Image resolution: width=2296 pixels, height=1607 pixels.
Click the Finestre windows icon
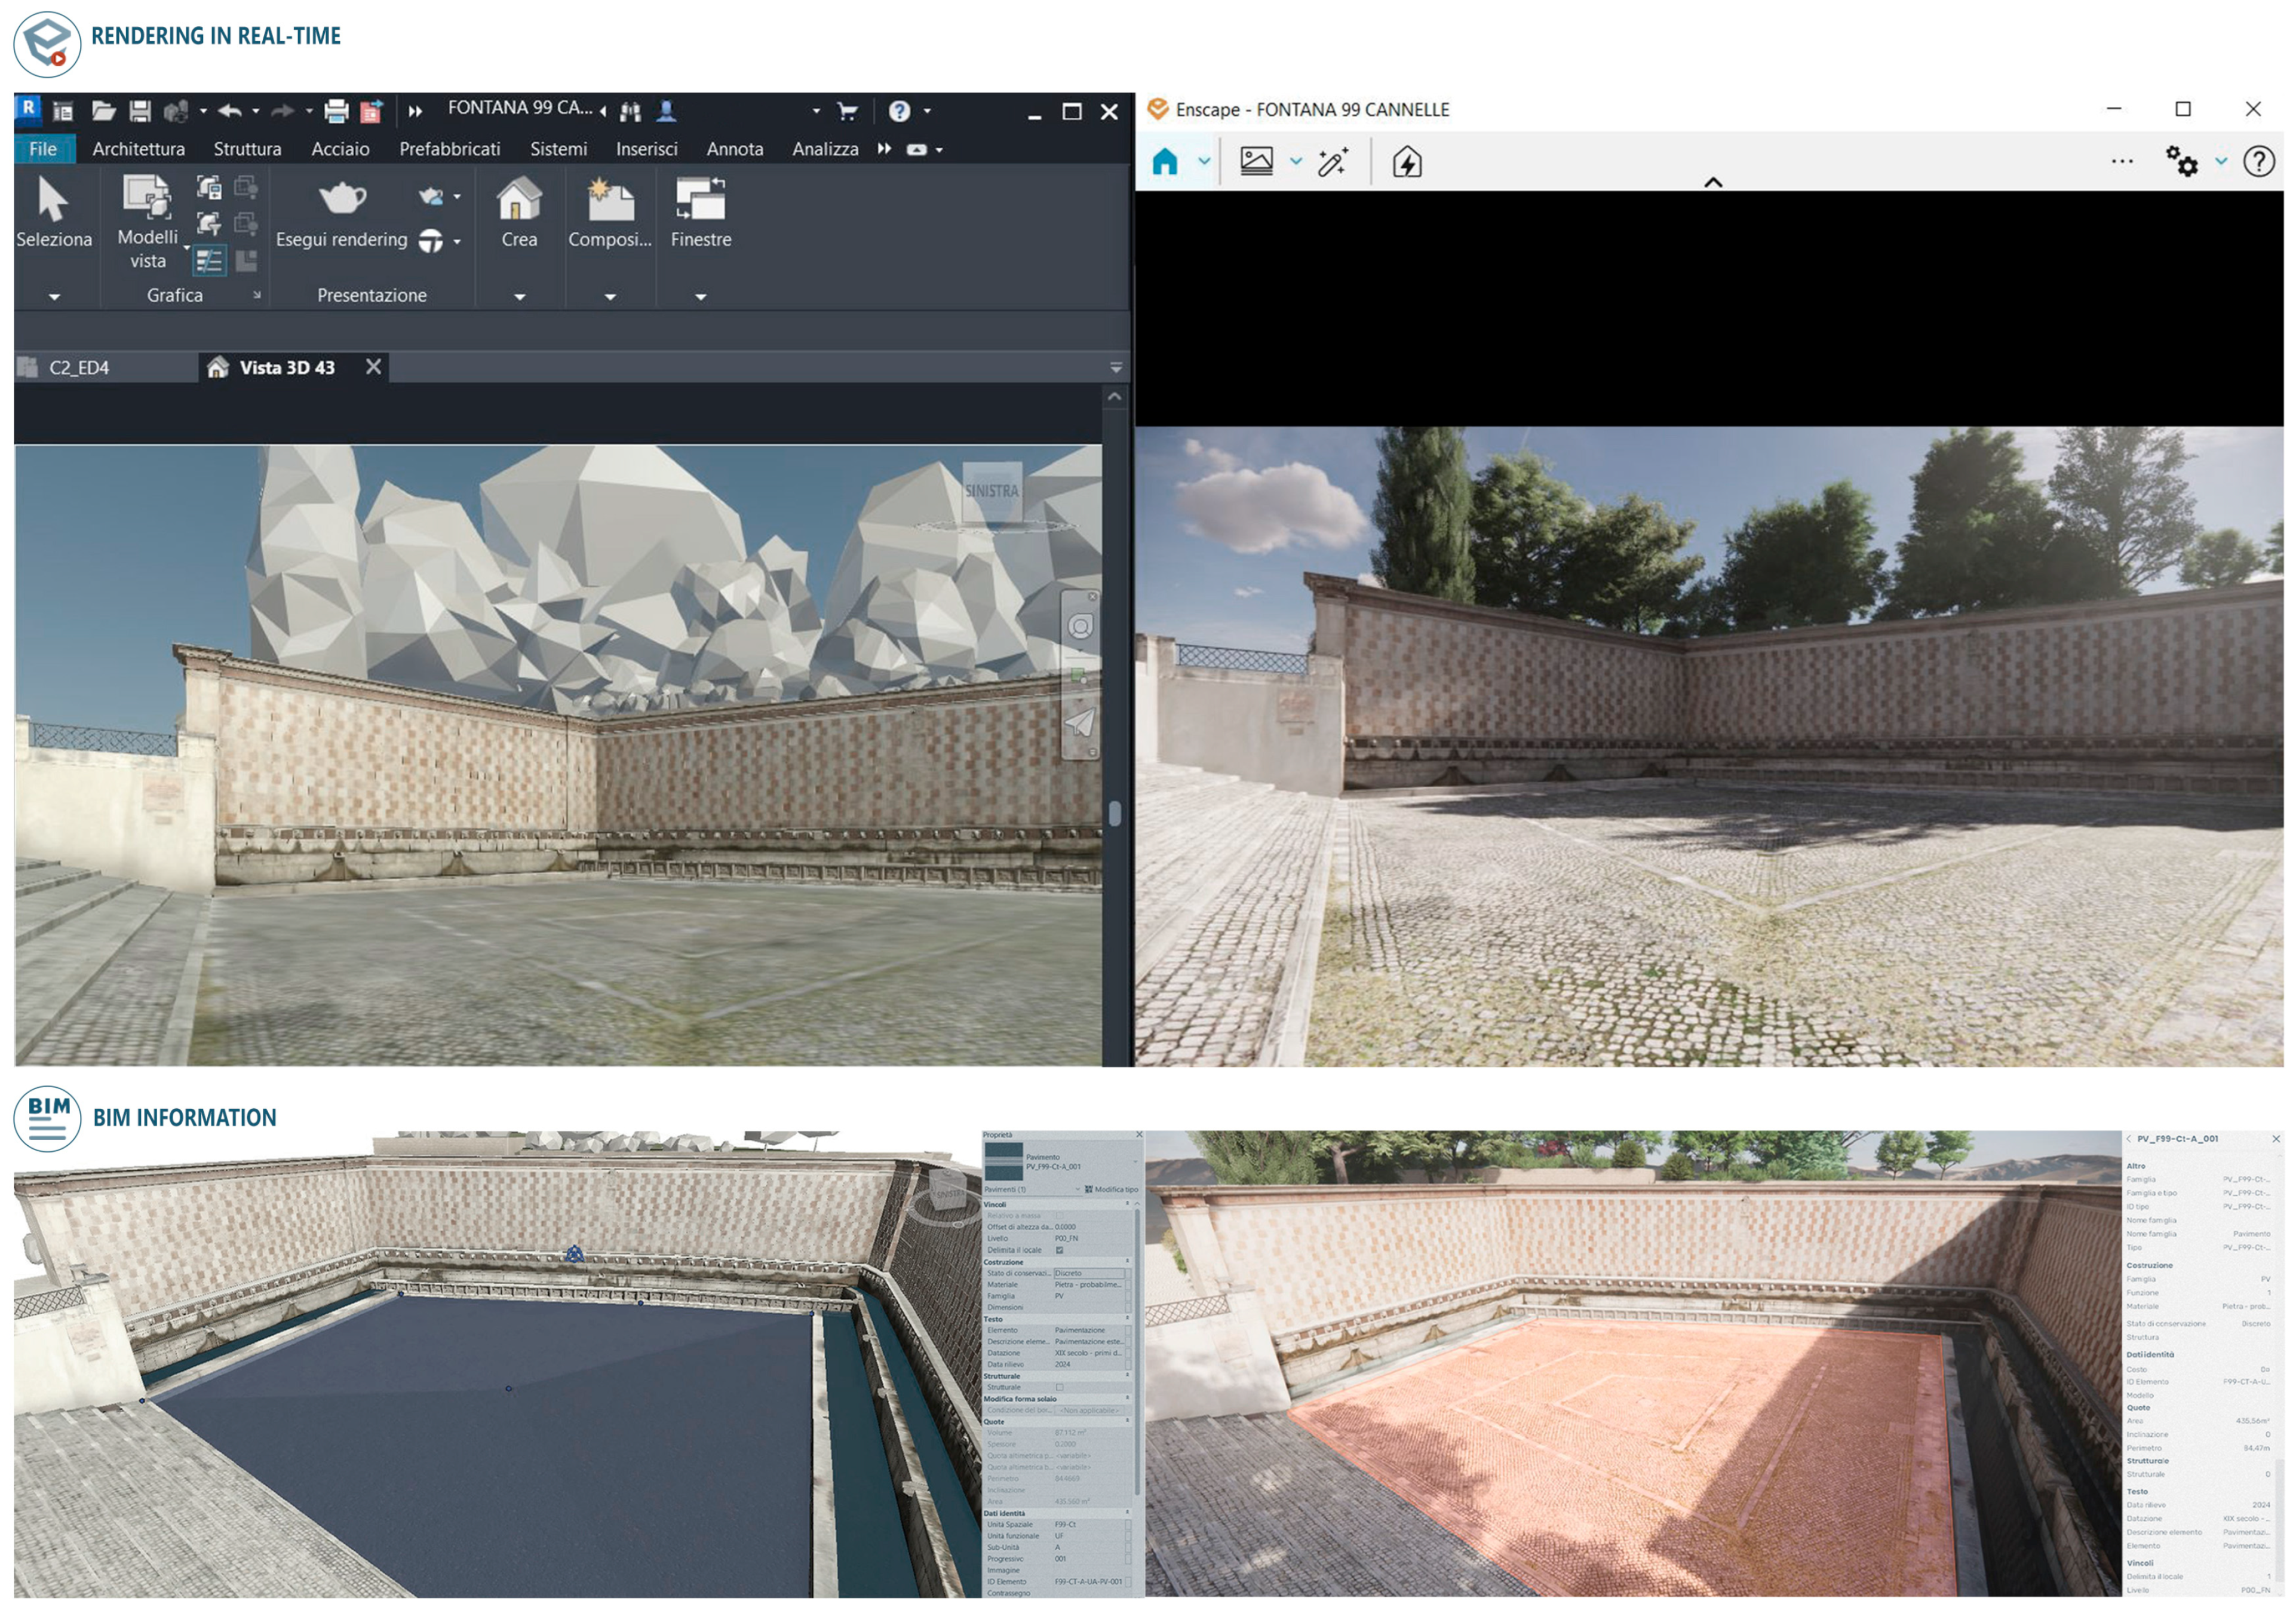(x=700, y=198)
